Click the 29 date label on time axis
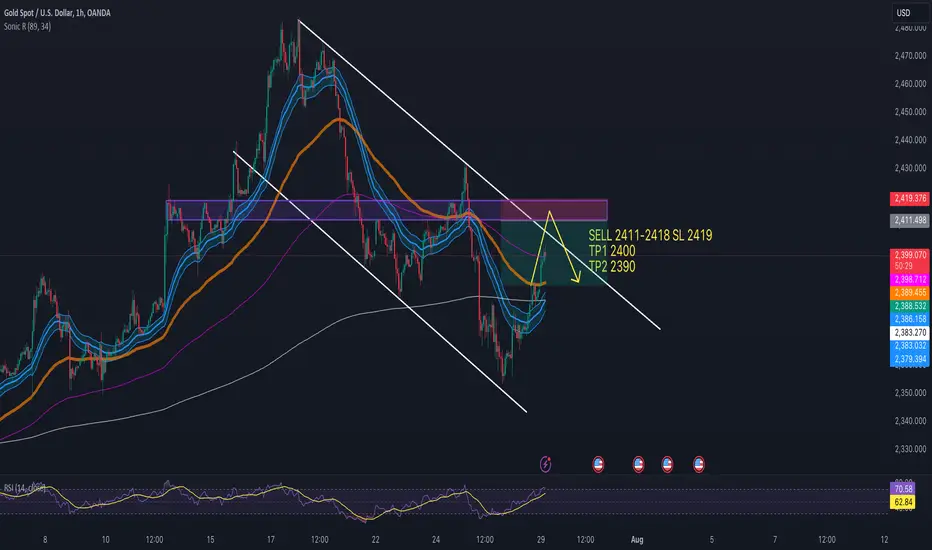This screenshot has height=550, width=932. click(541, 540)
